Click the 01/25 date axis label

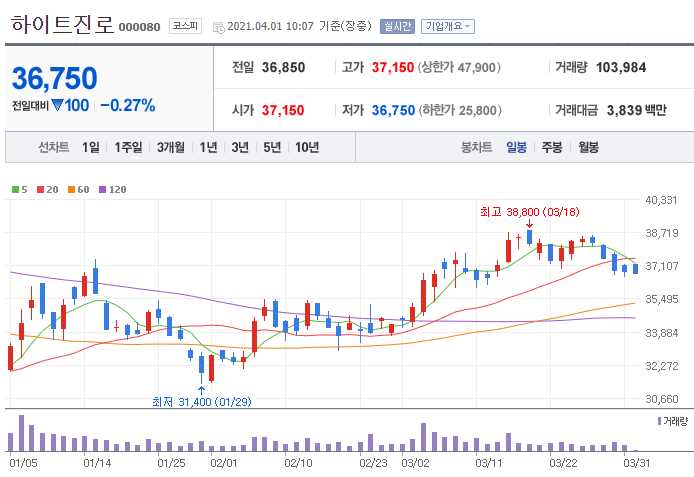point(171,463)
